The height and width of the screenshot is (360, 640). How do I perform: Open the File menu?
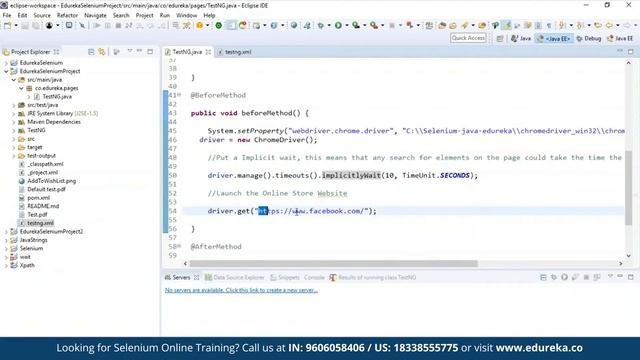(7, 15)
